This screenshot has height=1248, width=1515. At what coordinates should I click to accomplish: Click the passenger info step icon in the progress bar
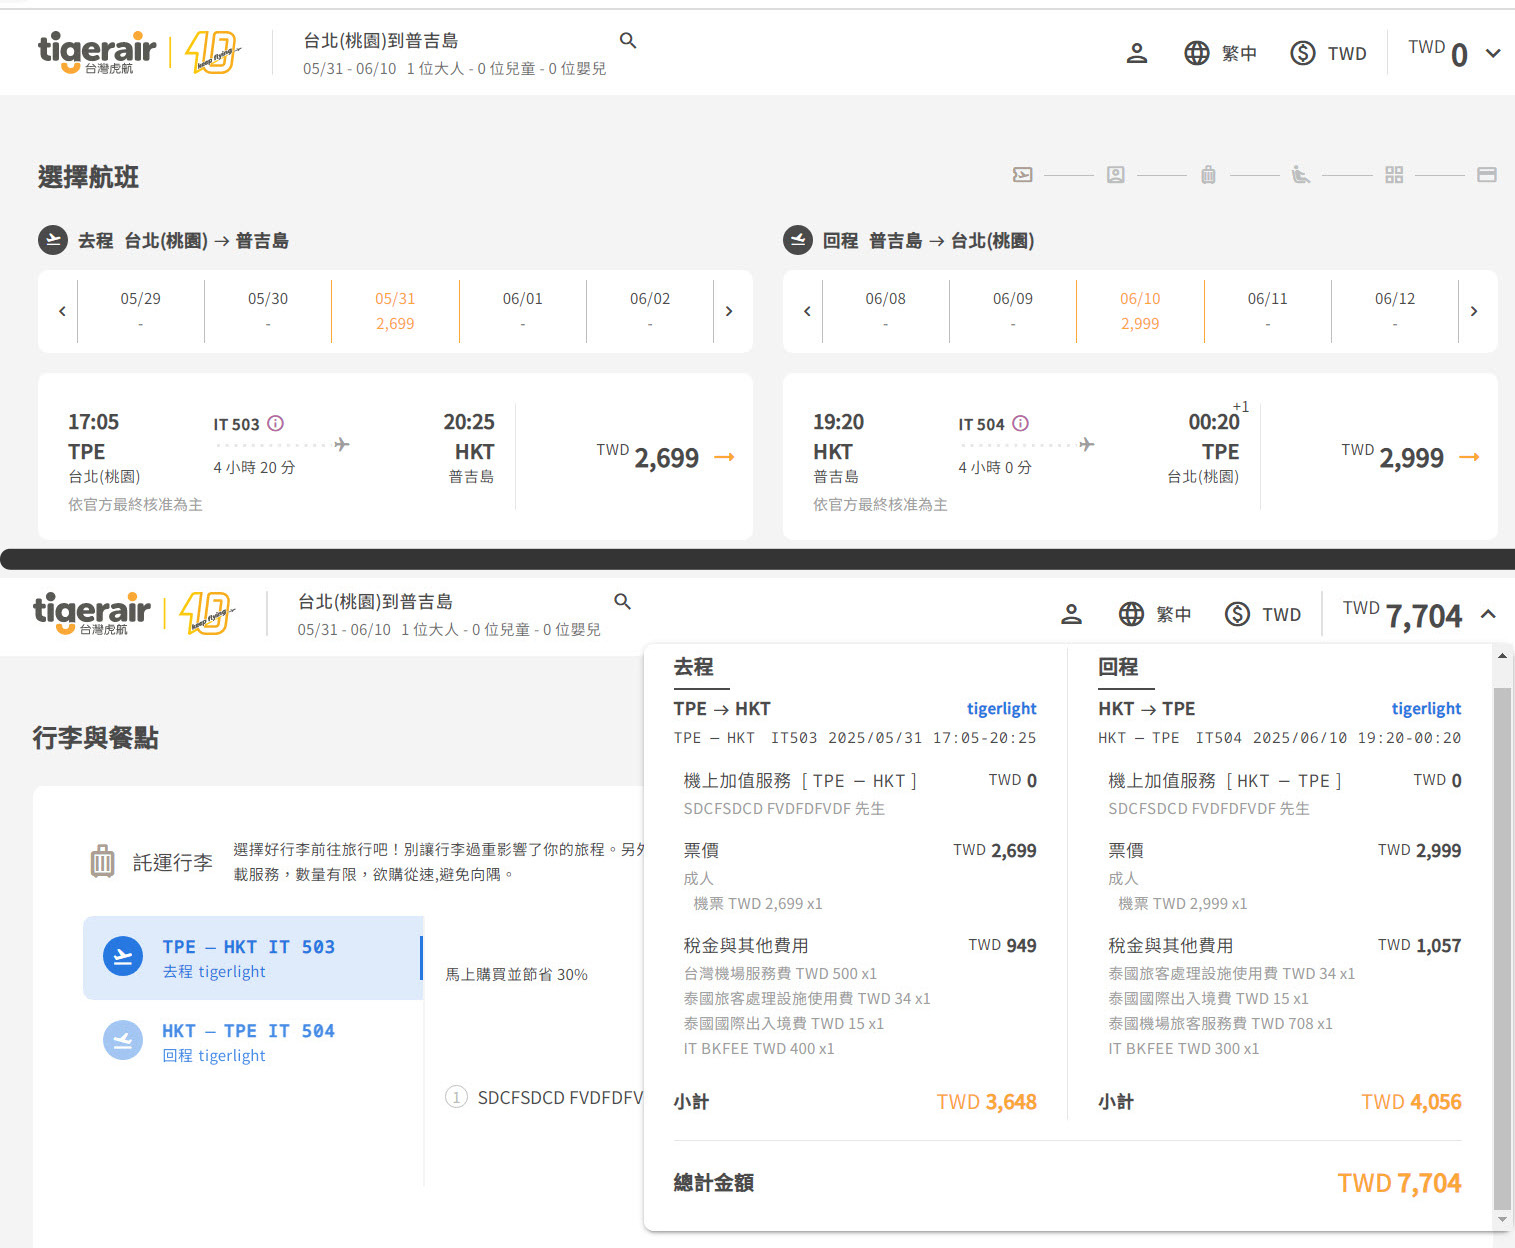[1116, 175]
